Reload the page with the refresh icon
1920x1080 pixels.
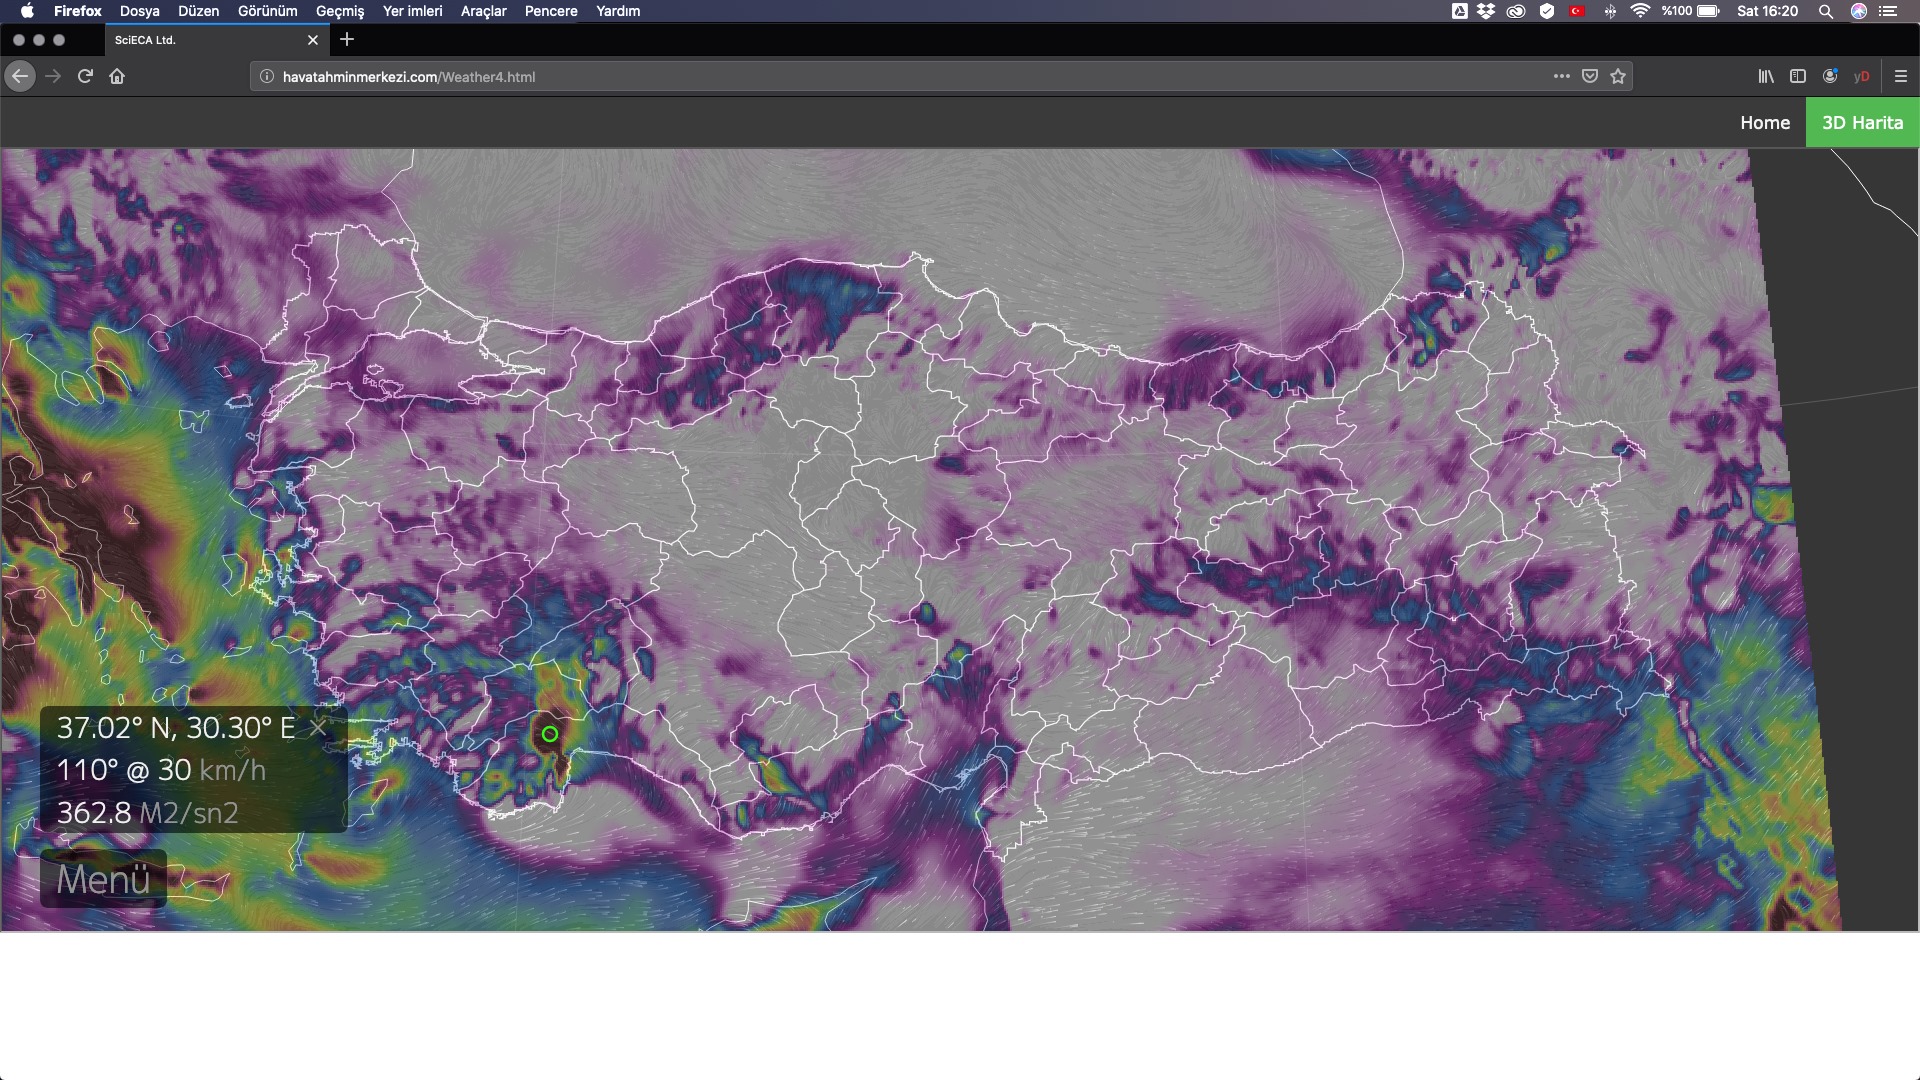pos(85,76)
